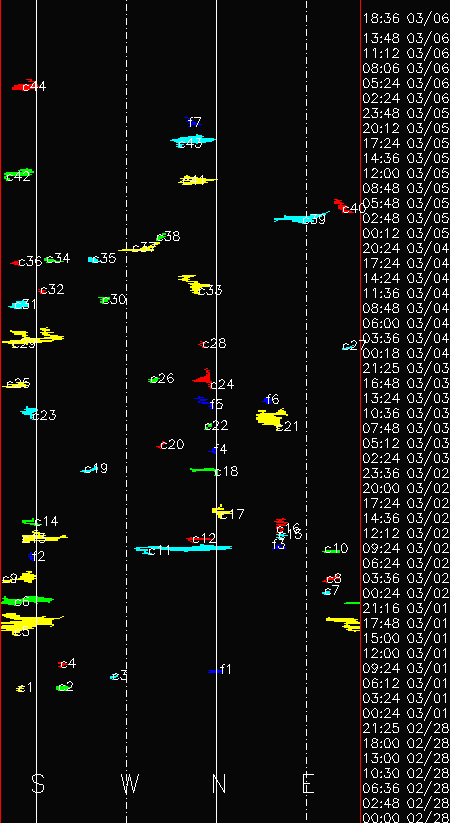
Task: Click the yellow c5 event marker
Action: (x=32, y=622)
